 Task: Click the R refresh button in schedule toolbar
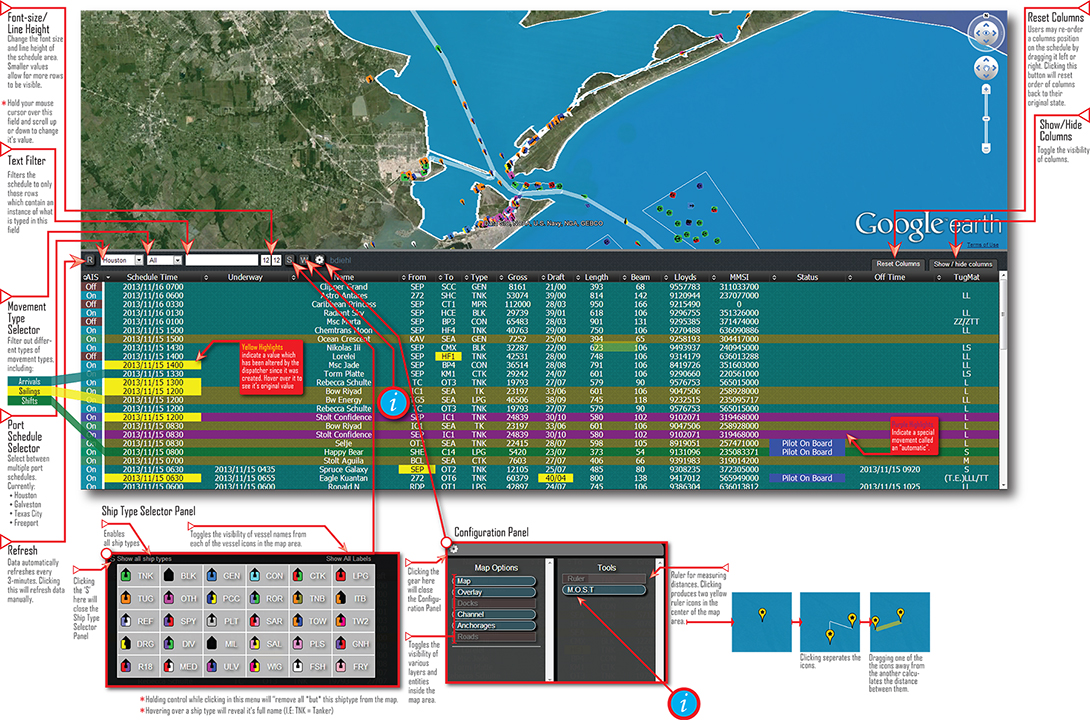click(90, 260)
